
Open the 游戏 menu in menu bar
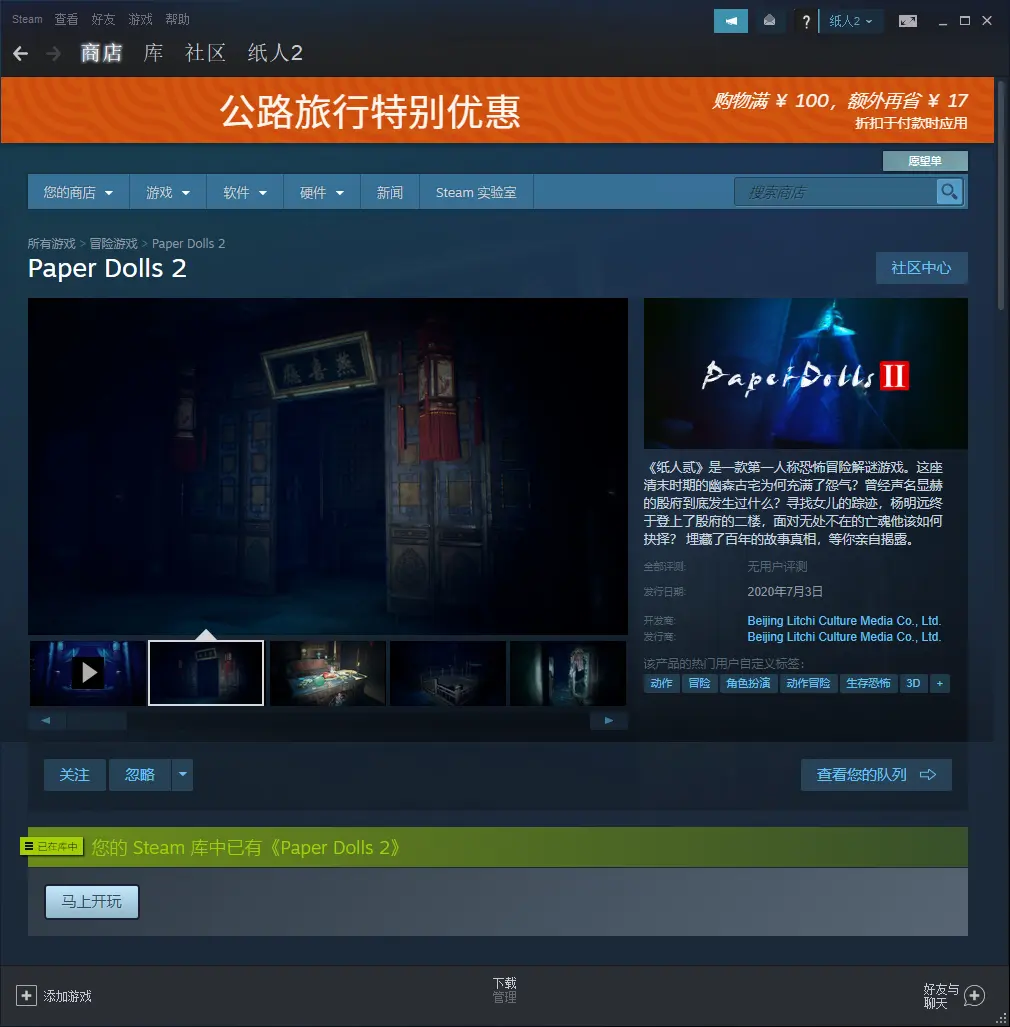pos(140,20)
